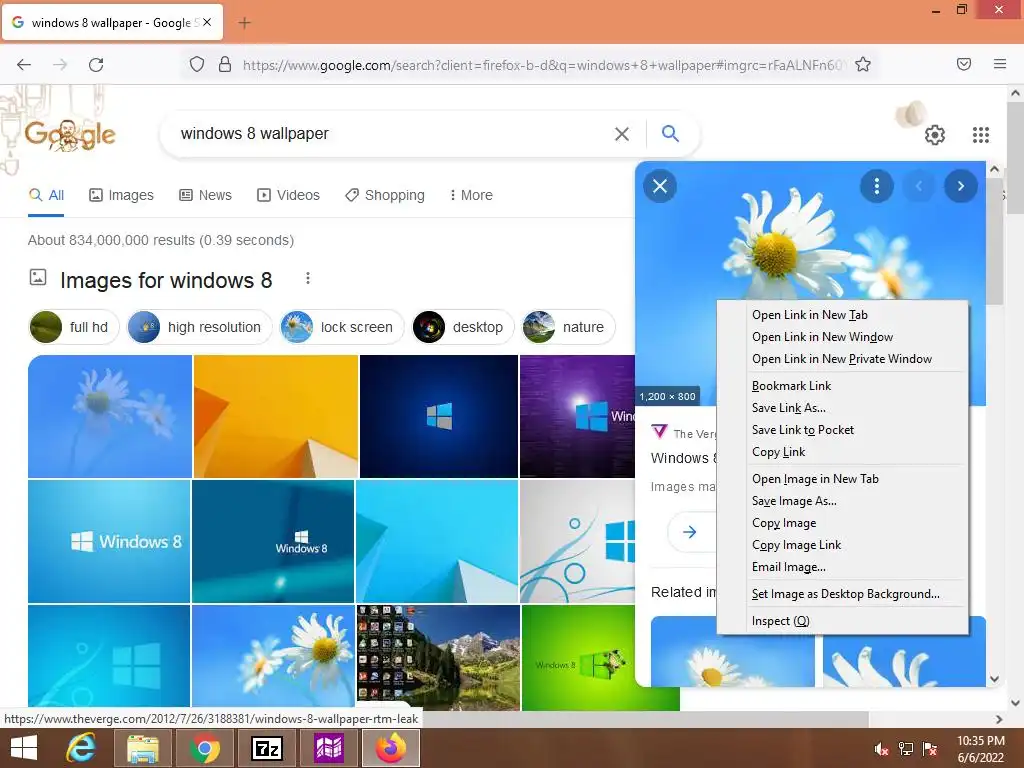1024x768 pixels.
Task: Open the purple book app in the taskbar
Action: [328, 748]
